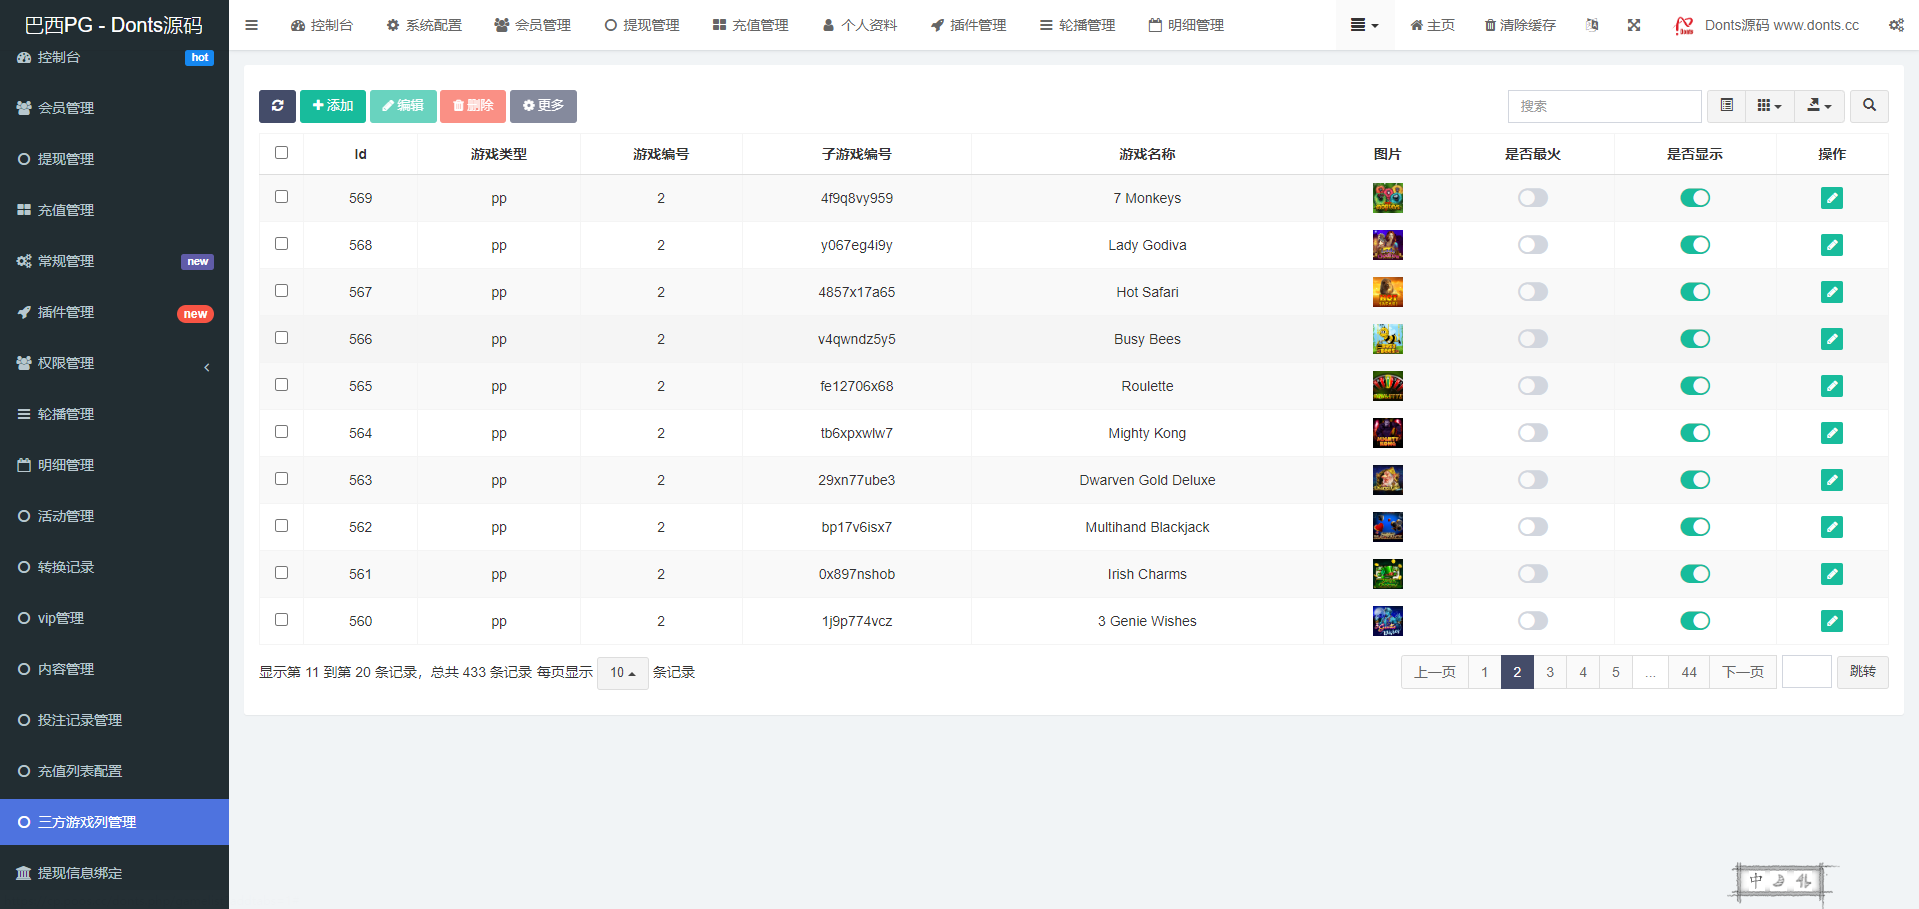Disable 是否显示 for 3 Genie Wishes
The image size is (1919, 909).
(x=1695, y=621)
